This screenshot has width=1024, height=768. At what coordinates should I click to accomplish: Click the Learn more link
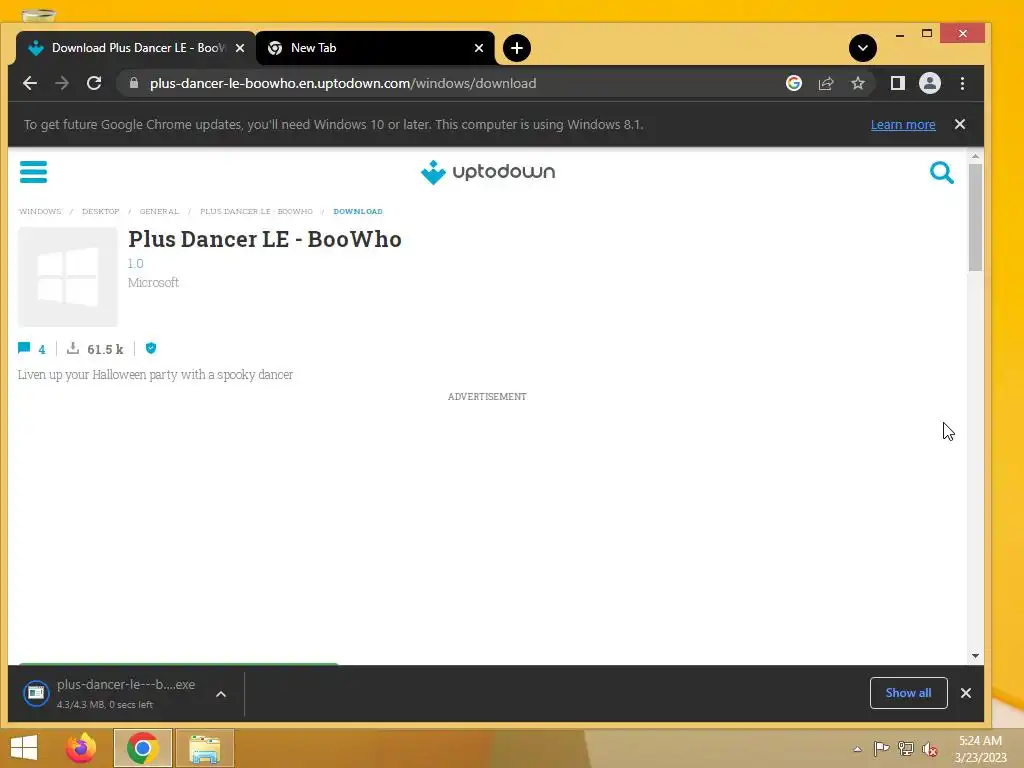(903, 125)
